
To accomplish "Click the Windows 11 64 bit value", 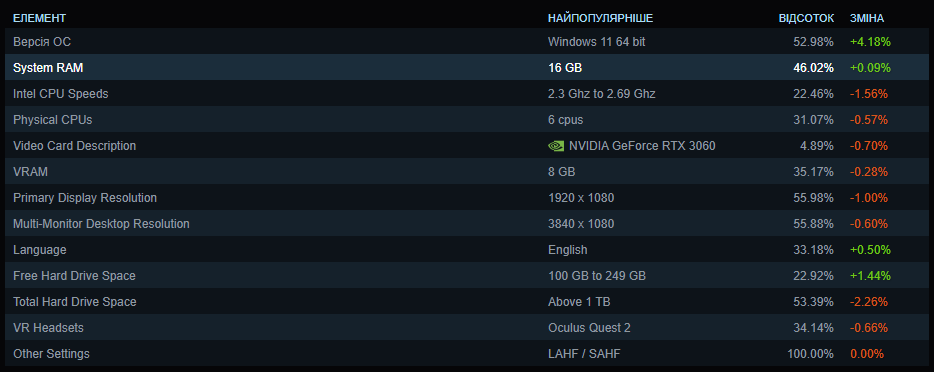I will (596, 42).
